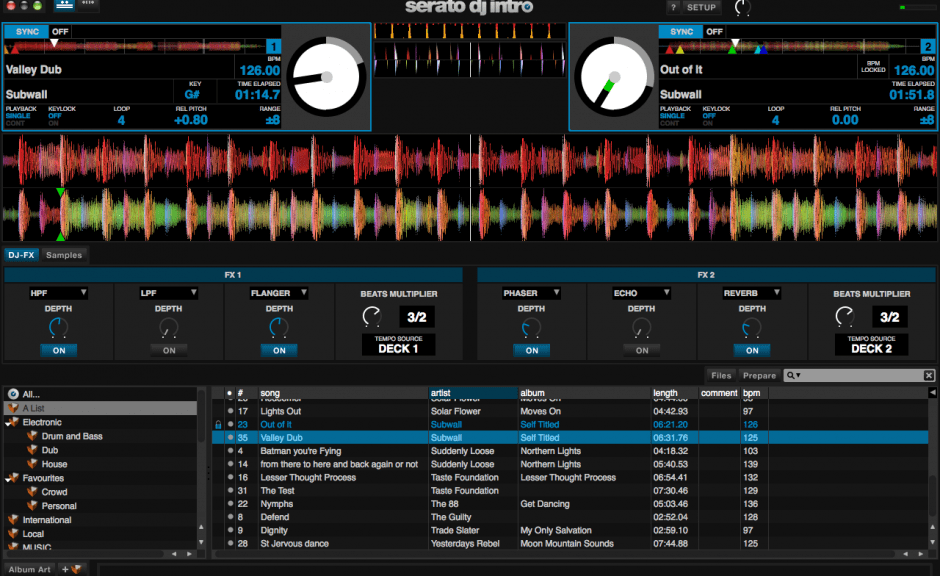
Task: Turn off the LPF effect in FX 1
Action: (168, 350)
